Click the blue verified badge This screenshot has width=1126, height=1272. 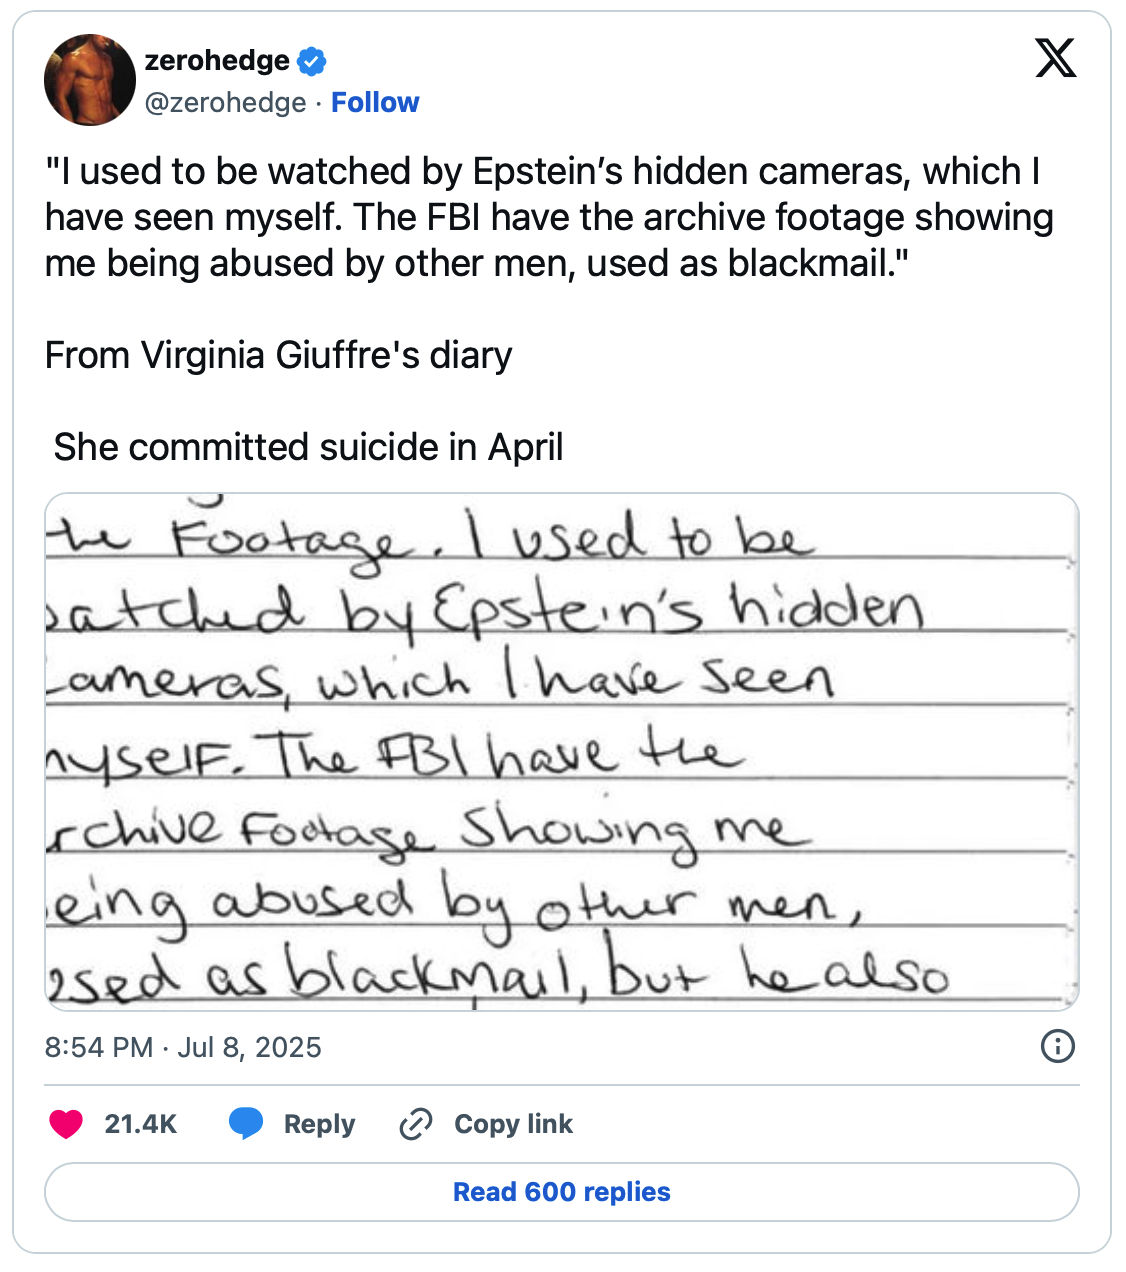[312, 61]
